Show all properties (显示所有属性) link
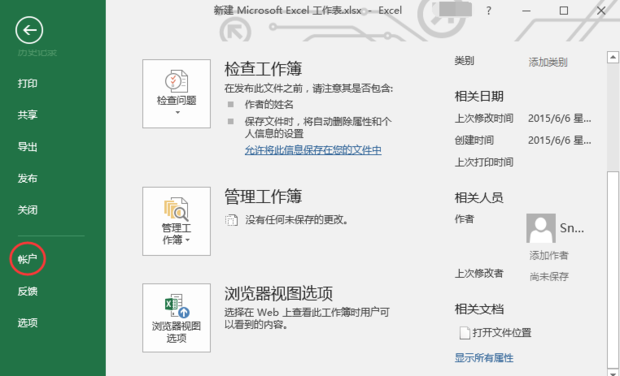The image size is (620, 376). pos(484,358)
